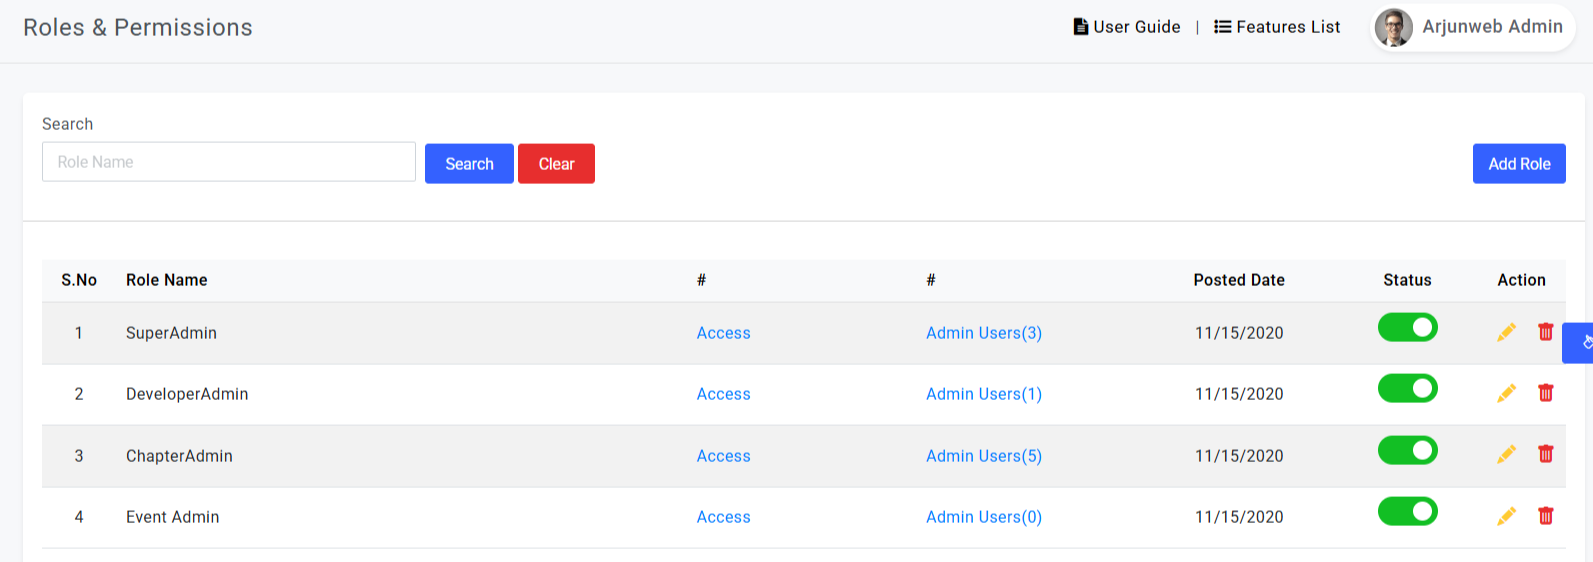The image size is (1593, 562).
Task: Toggle status switch for SuperAdmin
Action: coord(1407,327)
